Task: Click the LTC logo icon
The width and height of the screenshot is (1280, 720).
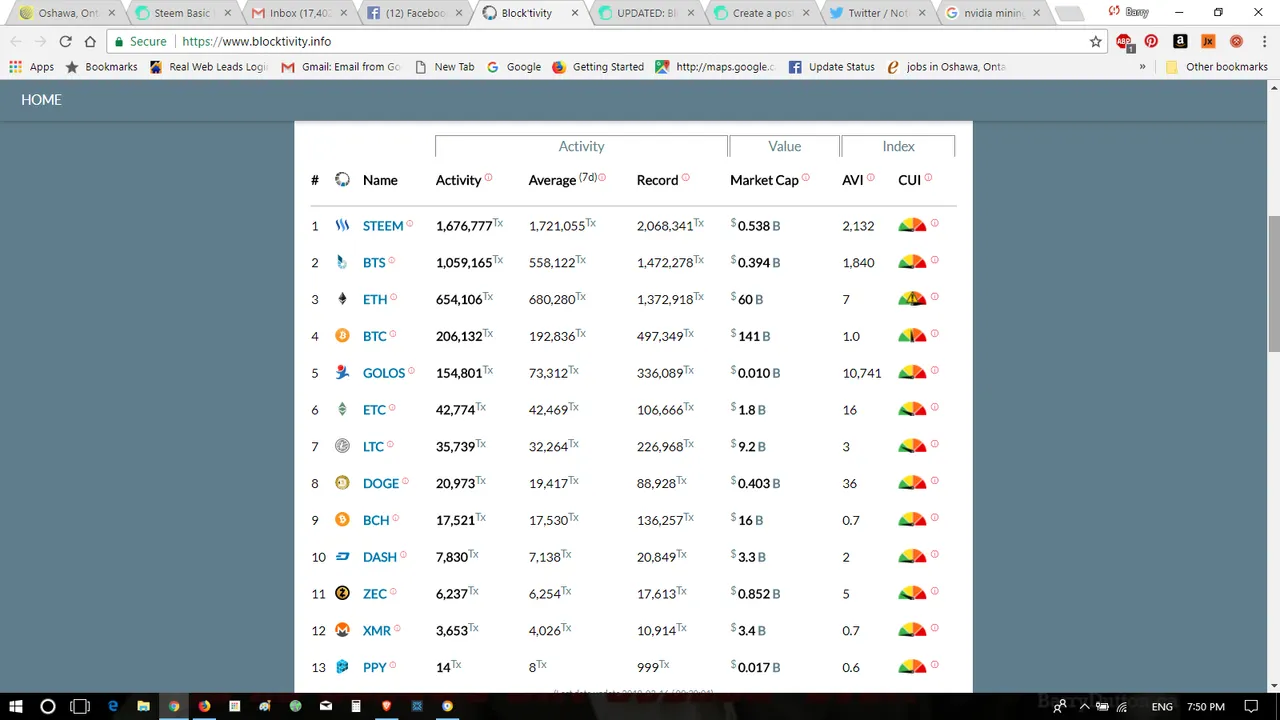Action: [x=342, y=446]
